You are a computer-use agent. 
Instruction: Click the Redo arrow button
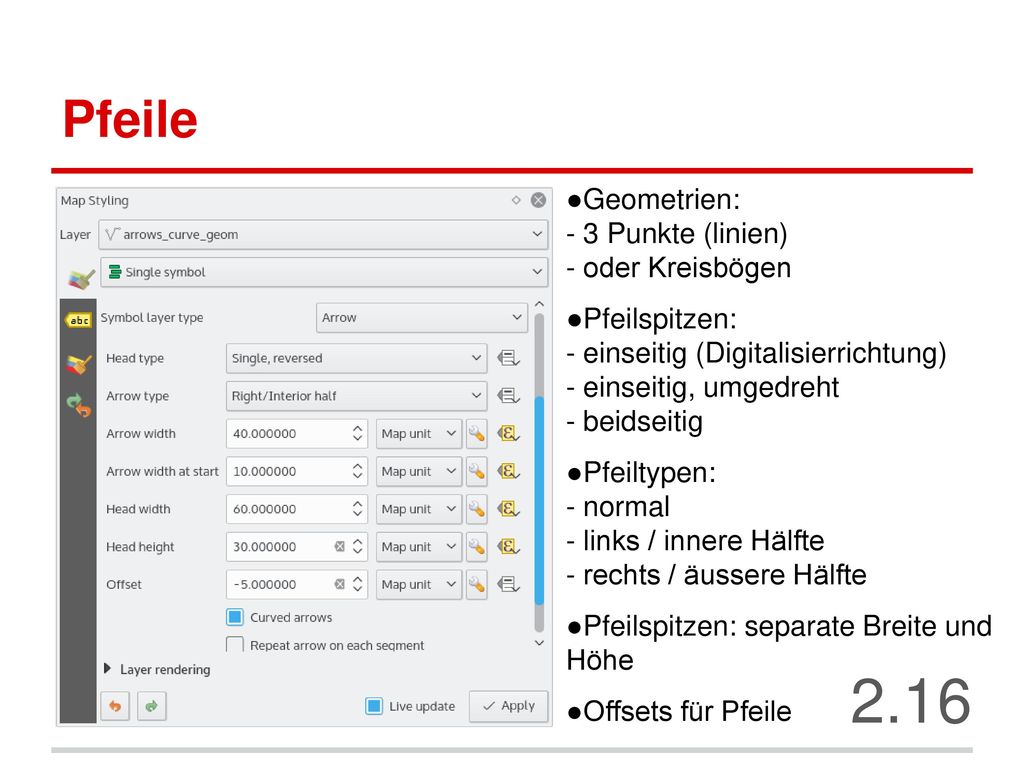point(152,706)
